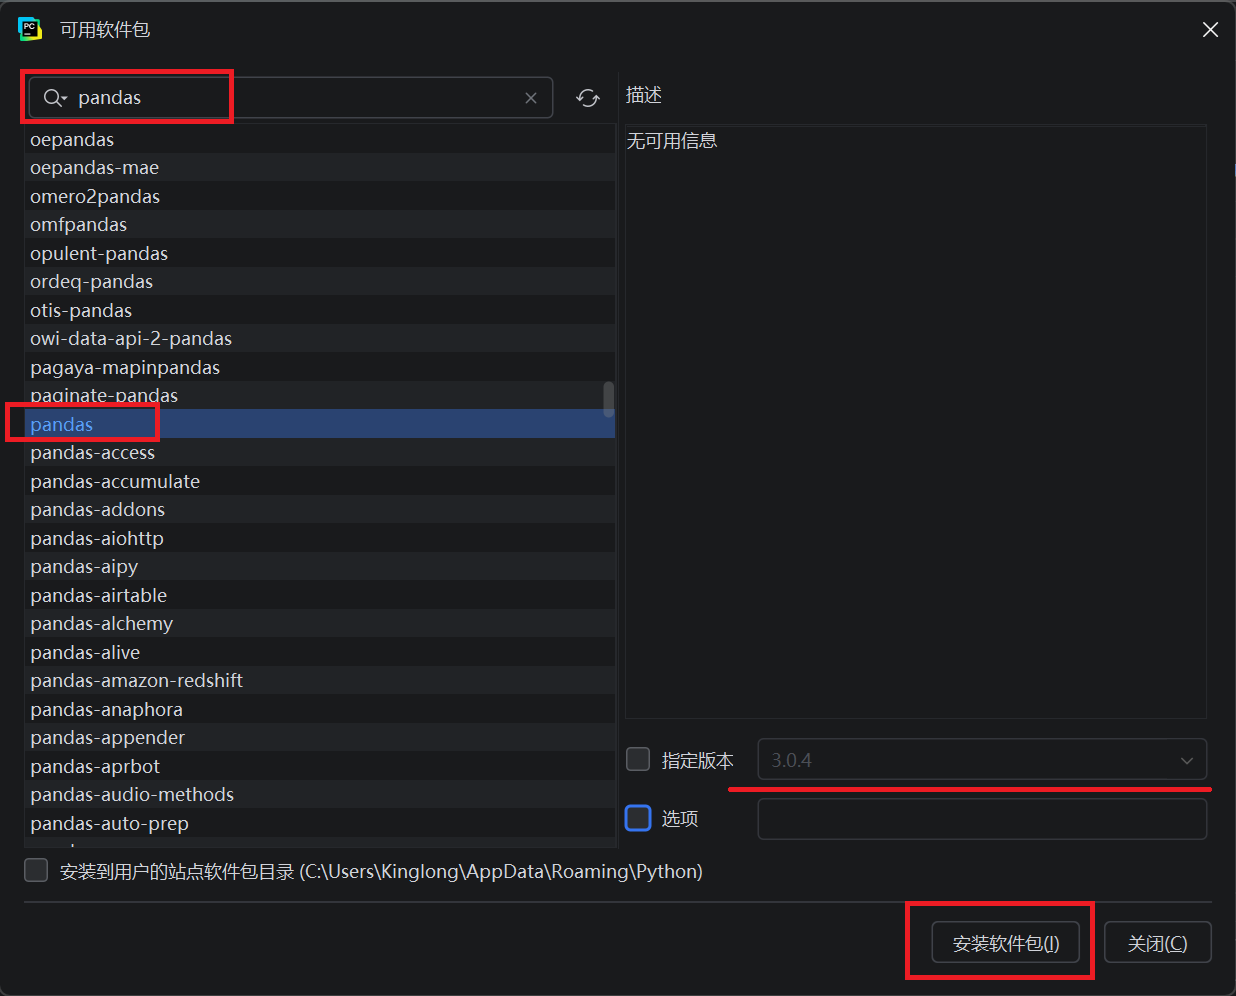Open the version 3.0.4 dropdown
Viewport: 1236px width, 996px height.
coord(982,759)
